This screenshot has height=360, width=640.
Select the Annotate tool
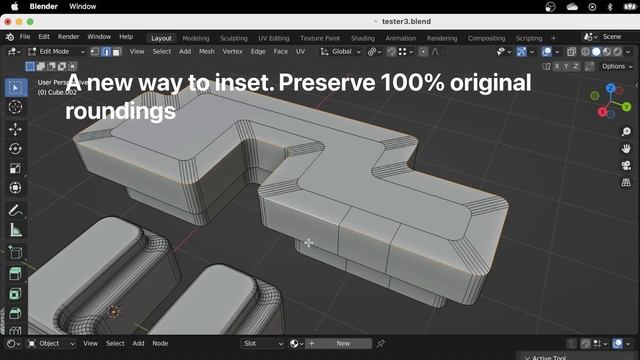[x=16, y=211]
